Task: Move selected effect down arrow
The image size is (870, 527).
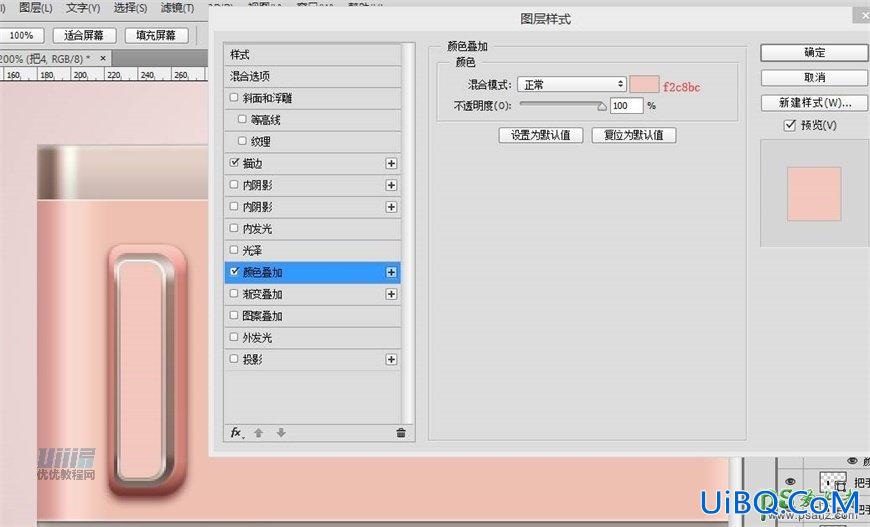Action: point(281,433)
